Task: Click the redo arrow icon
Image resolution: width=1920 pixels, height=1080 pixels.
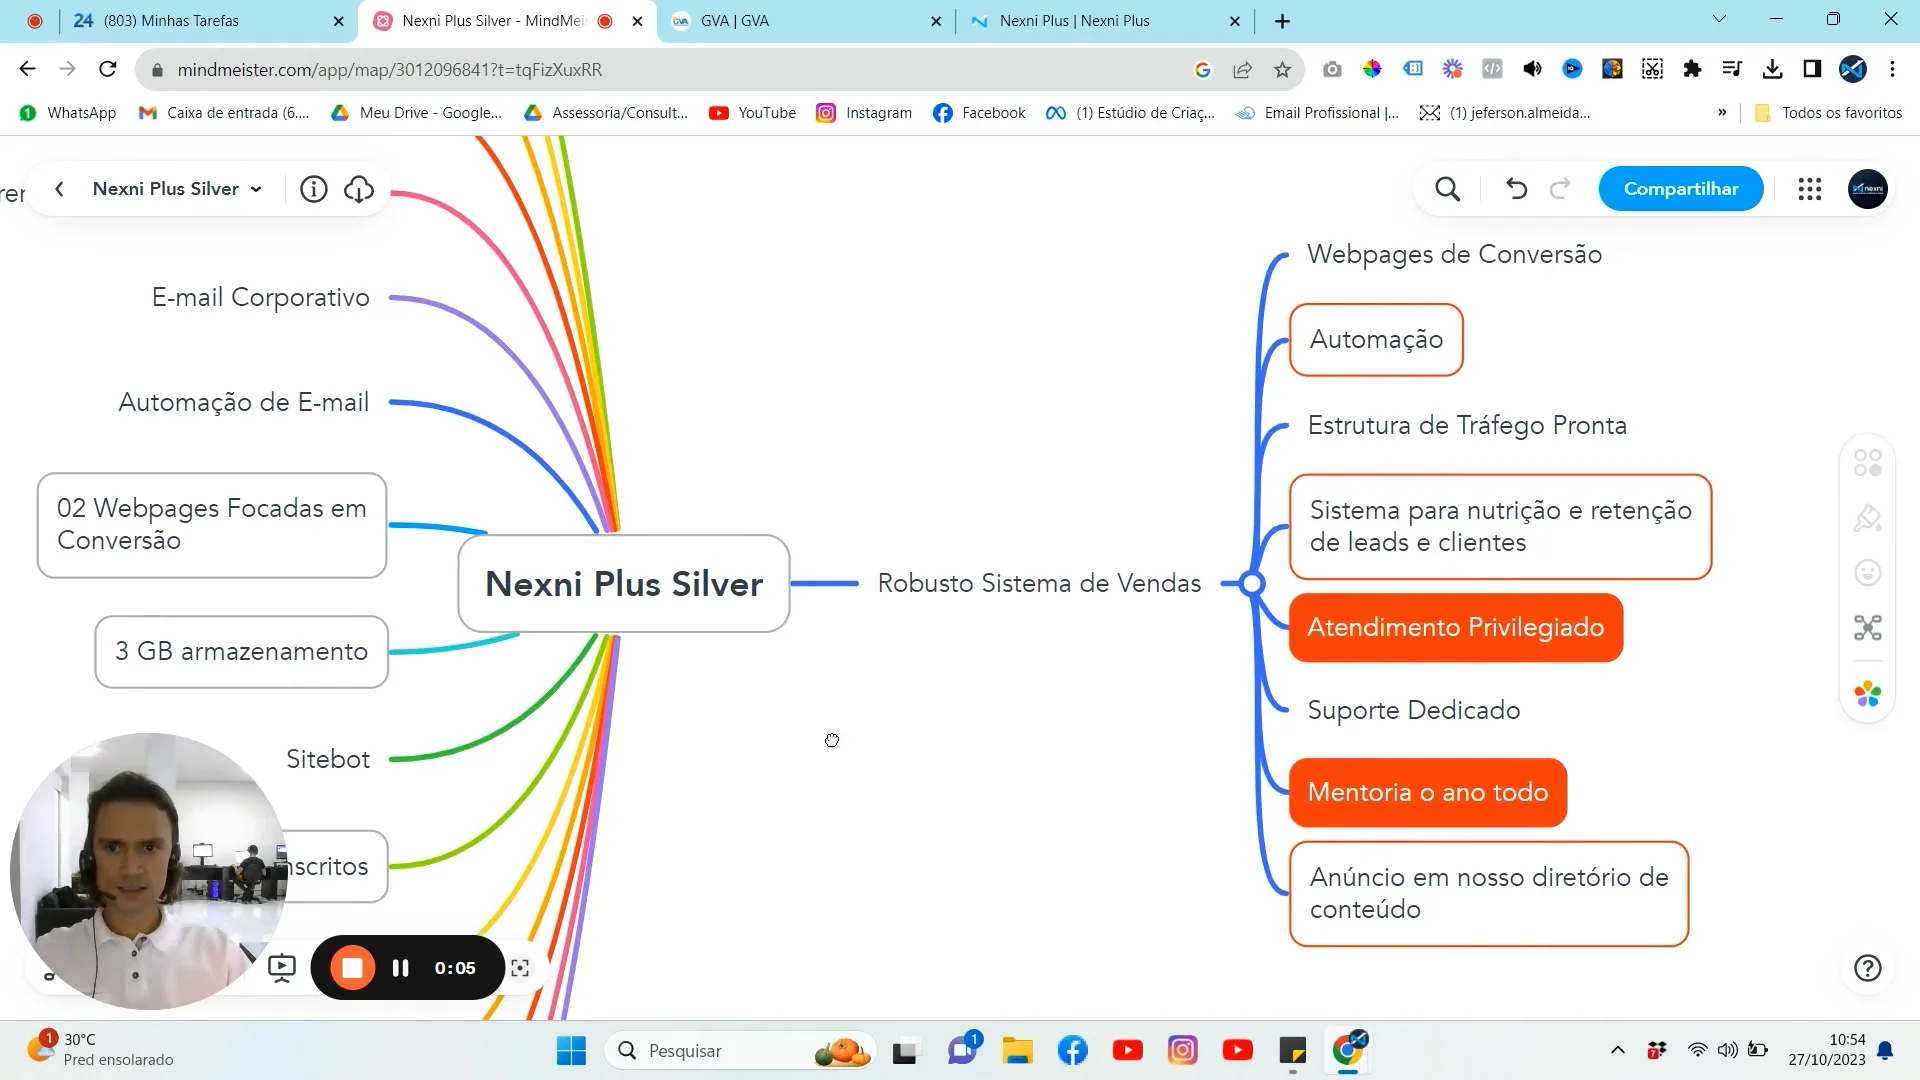Action: (1560, 189)
